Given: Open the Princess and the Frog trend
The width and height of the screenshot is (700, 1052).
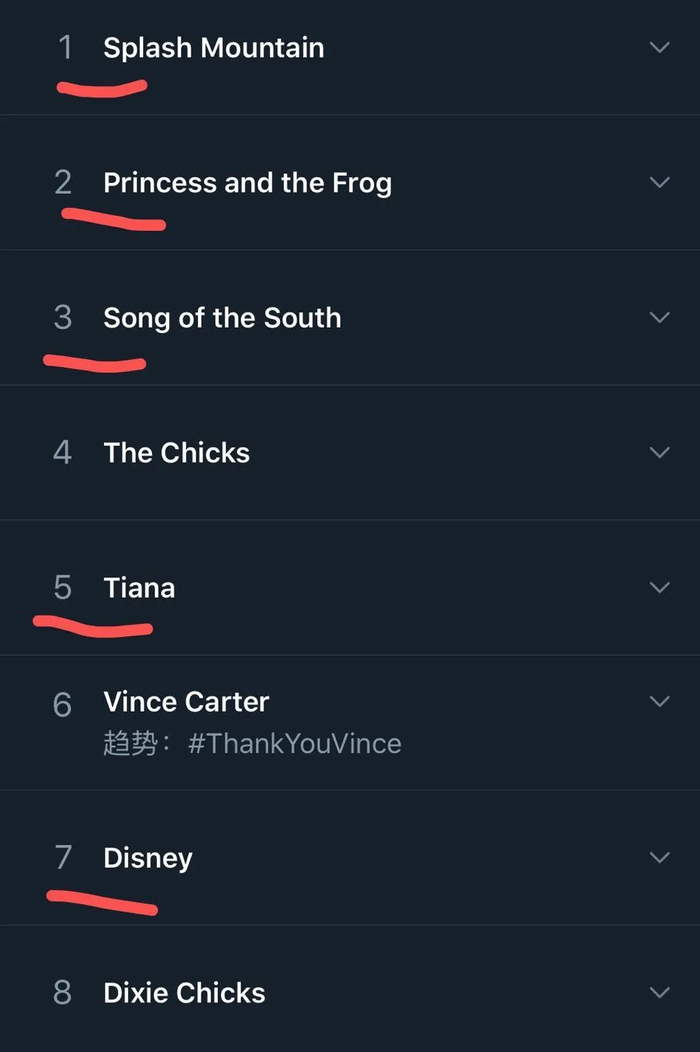Looking at the screenshot, I should coord(247,183).
